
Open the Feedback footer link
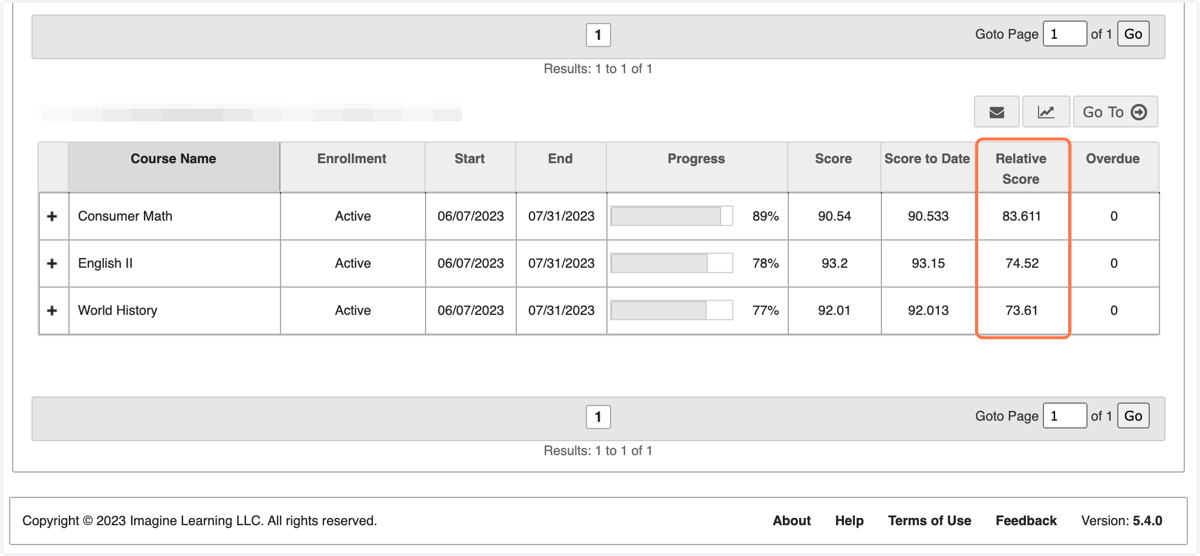click(1026, 520)
